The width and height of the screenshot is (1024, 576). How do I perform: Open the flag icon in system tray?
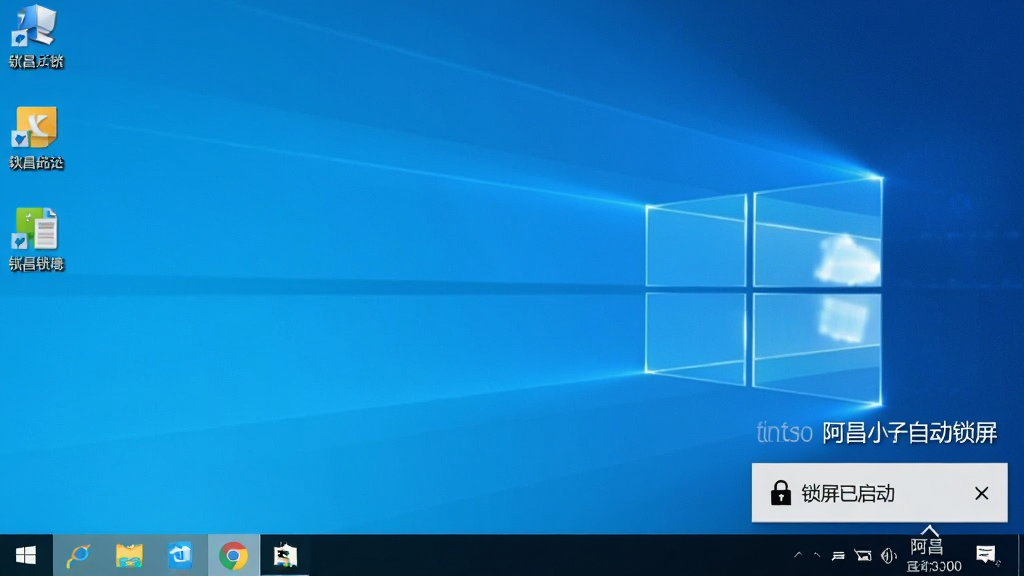click(839, 556)
